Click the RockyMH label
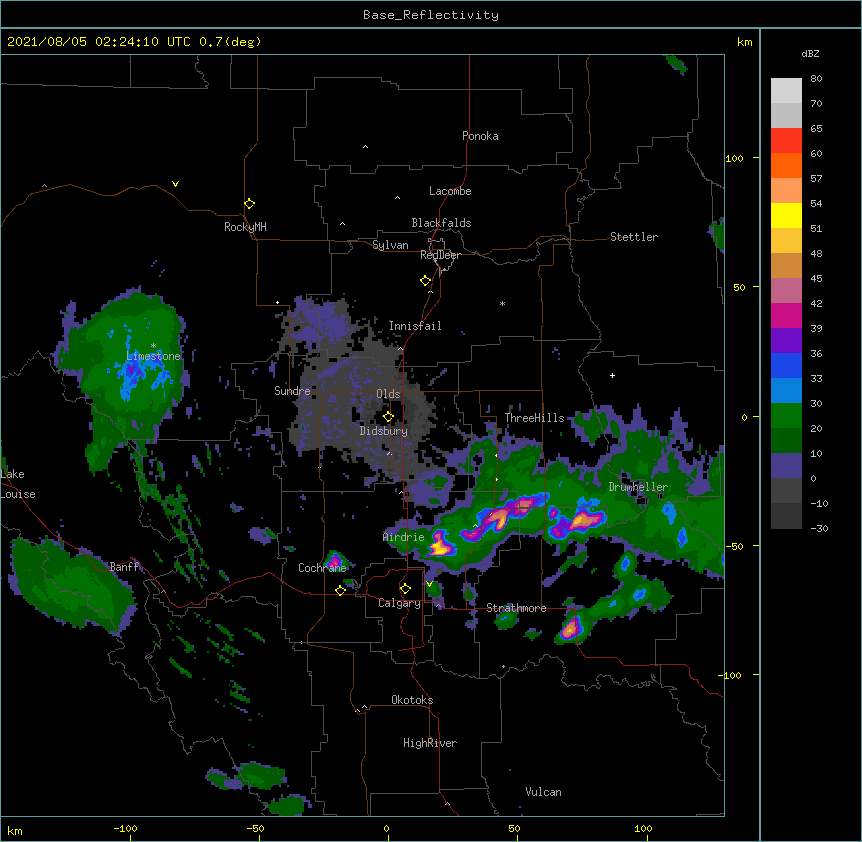This screenshot has width=862, height=842. click(x=245, y=227)
